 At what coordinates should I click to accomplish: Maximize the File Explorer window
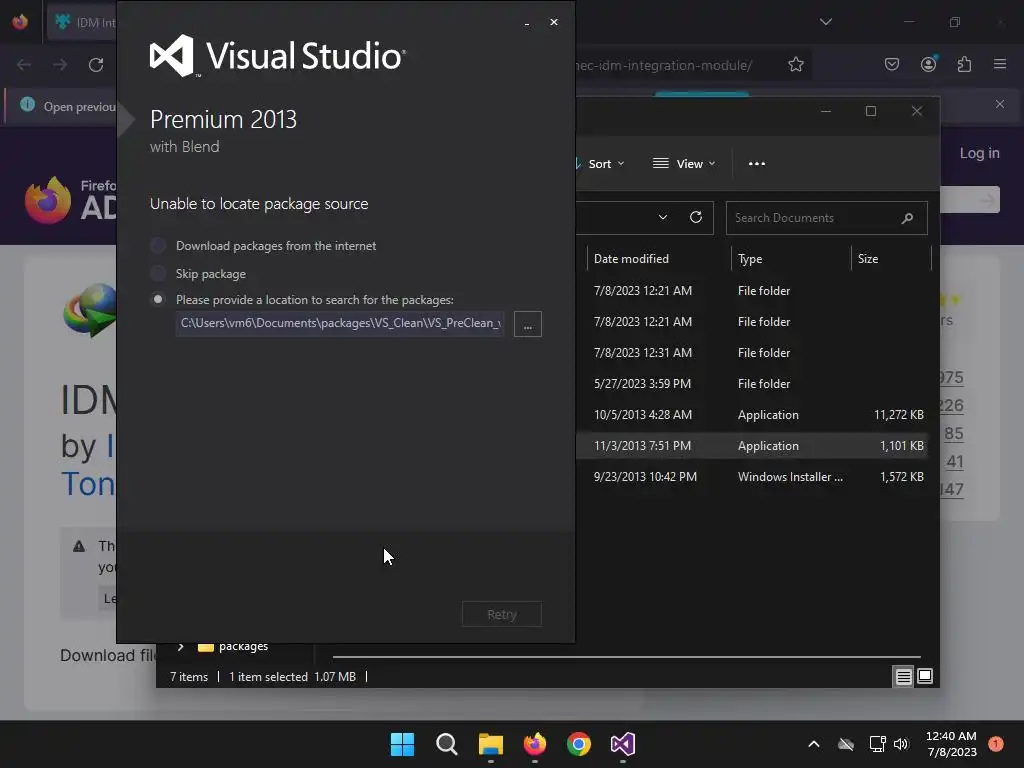(x=871, y=112)
